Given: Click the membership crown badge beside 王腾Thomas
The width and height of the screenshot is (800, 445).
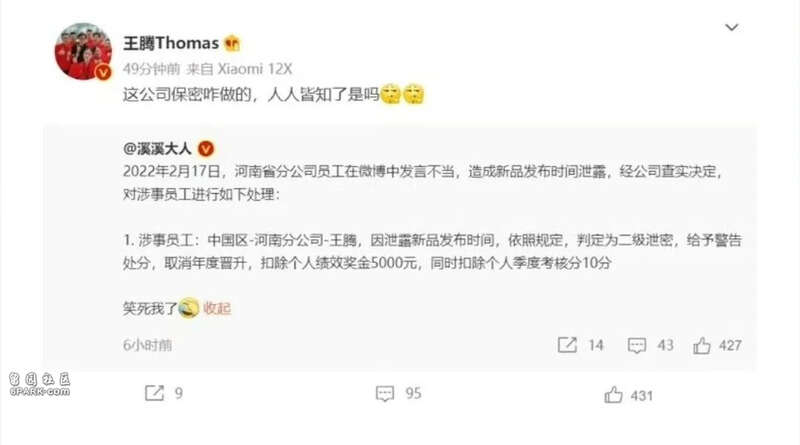Looking at the screenshot, I should (232, 43).
